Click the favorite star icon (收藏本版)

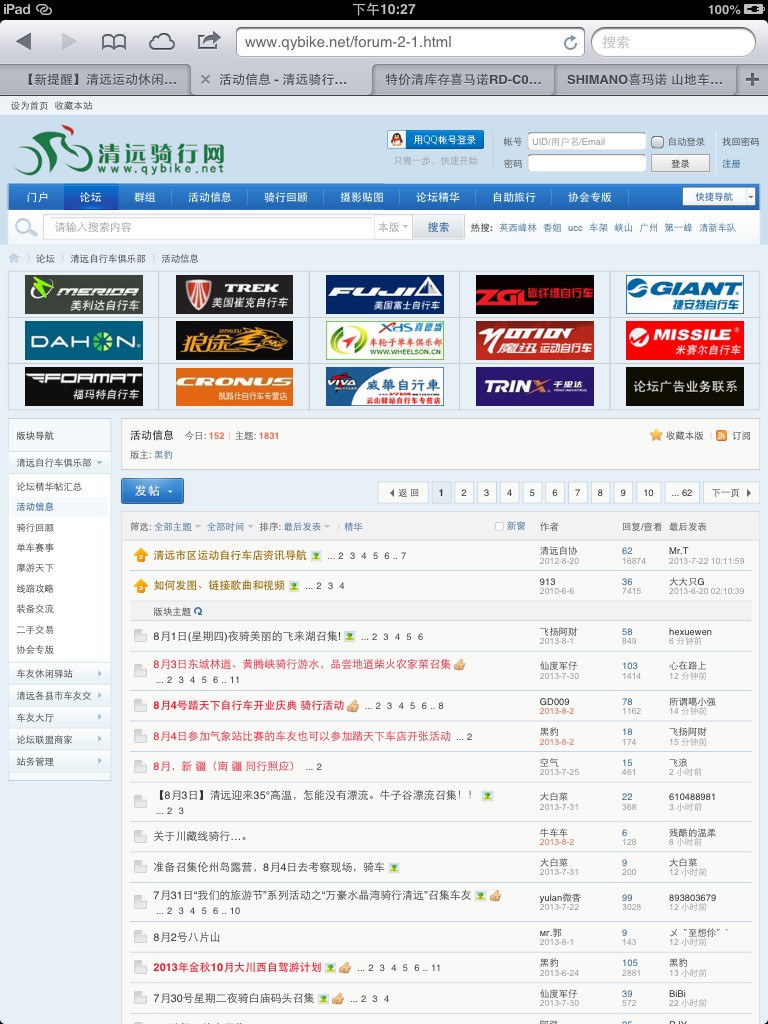[656, 436]
